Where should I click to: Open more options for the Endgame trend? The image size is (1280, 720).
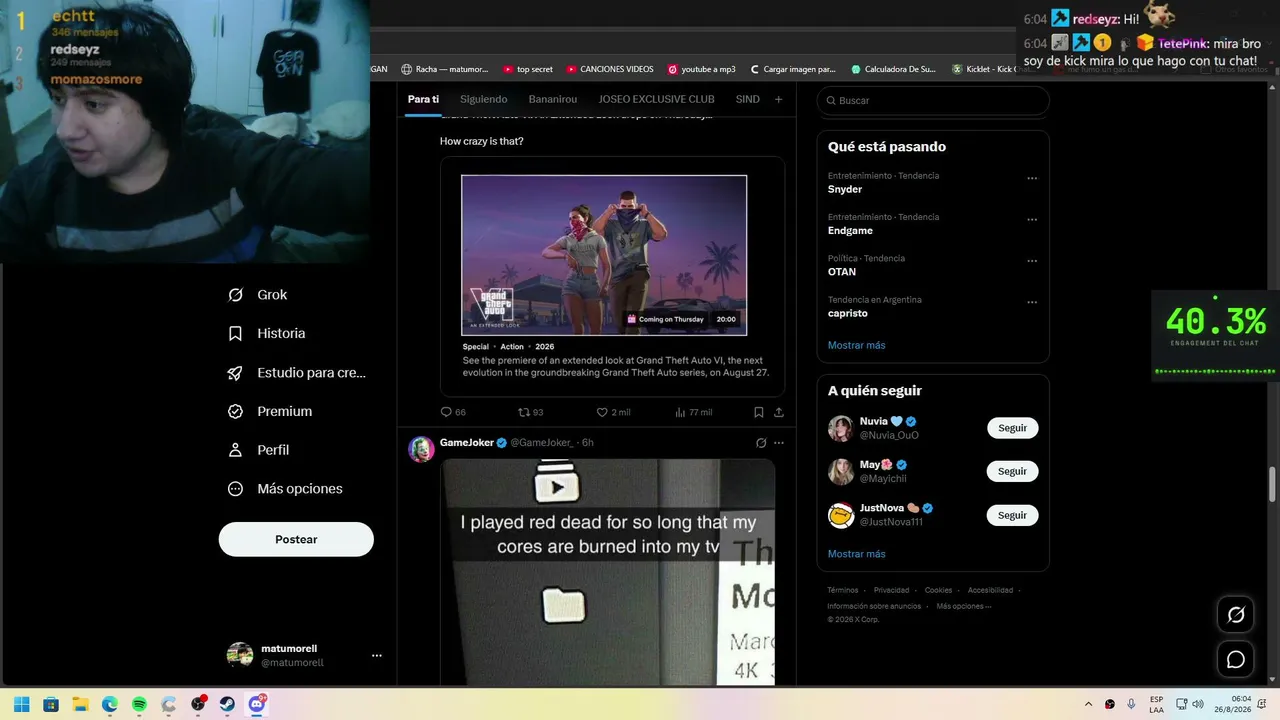point(1032,220)
